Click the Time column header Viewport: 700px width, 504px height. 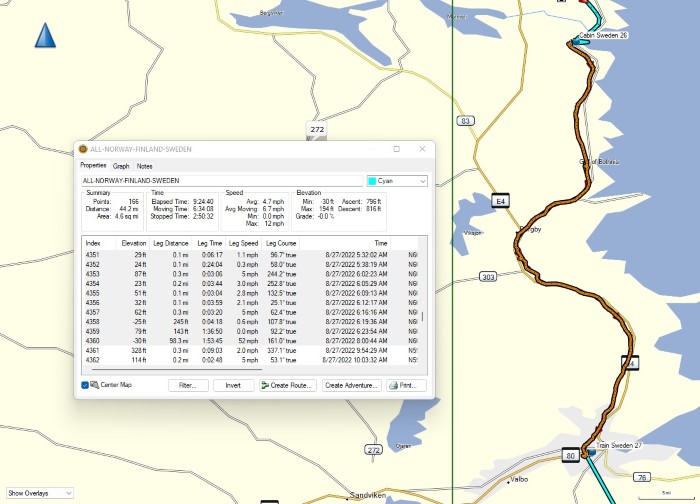[345, 243]
